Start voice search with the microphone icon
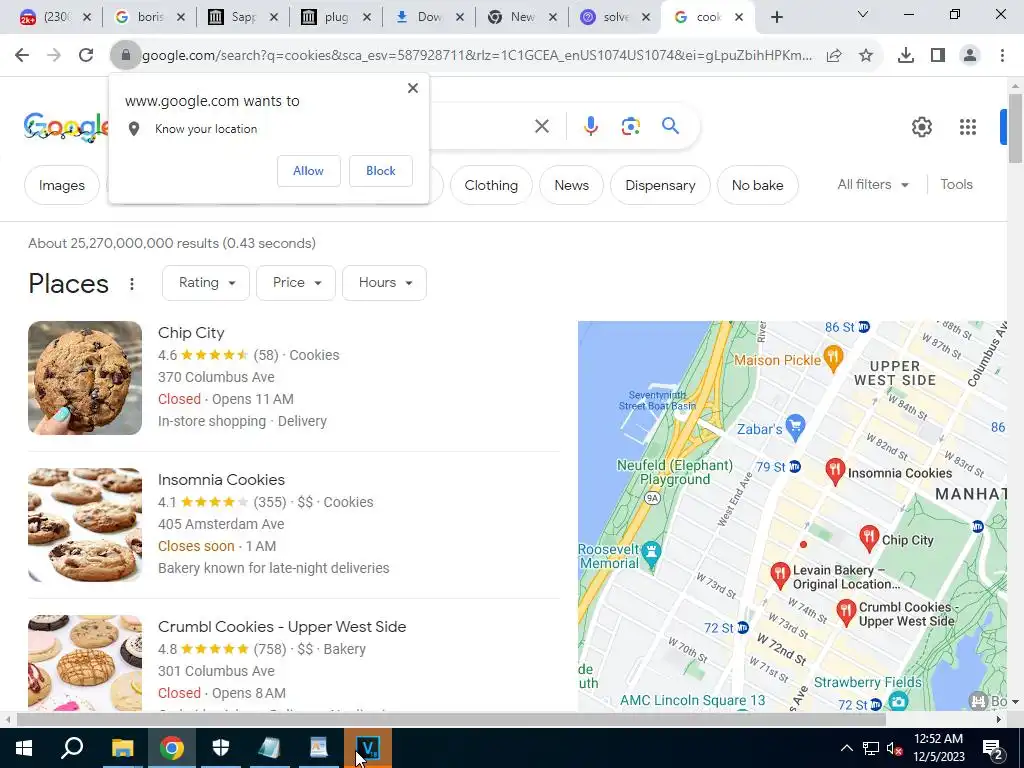 pos(590,126)
